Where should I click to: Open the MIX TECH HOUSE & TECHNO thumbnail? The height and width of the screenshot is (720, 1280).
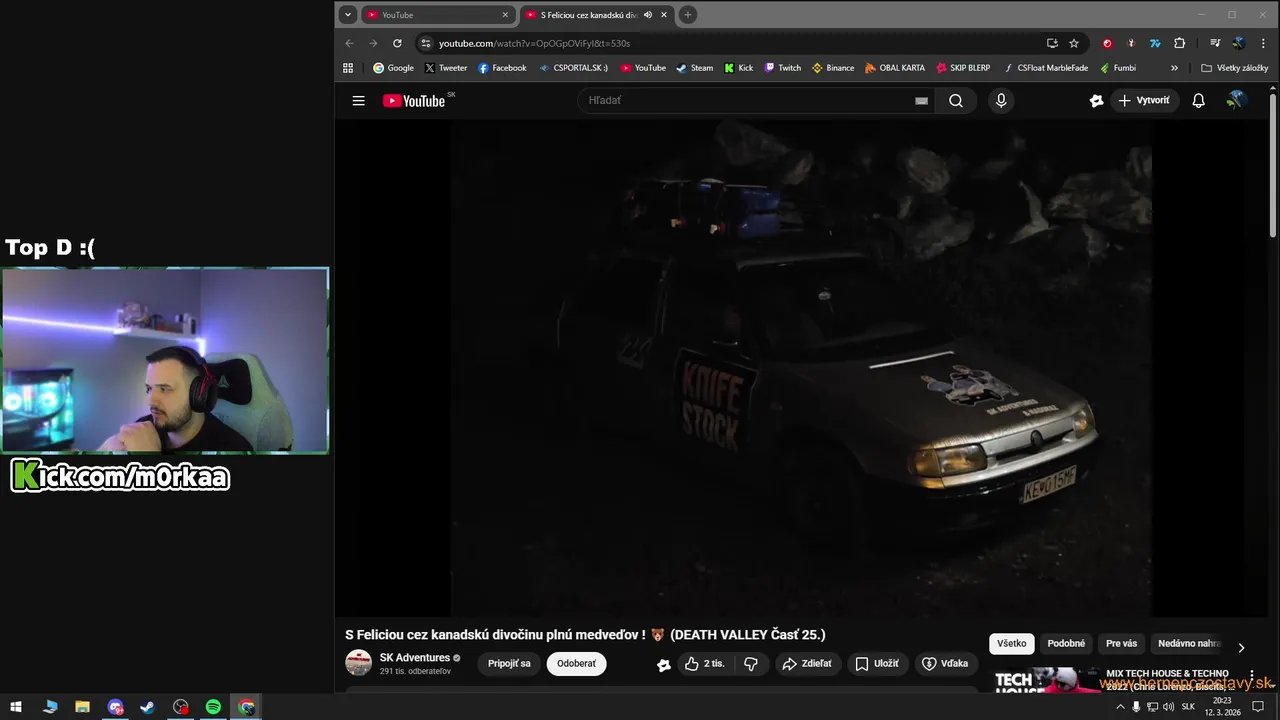point(1048,682)
